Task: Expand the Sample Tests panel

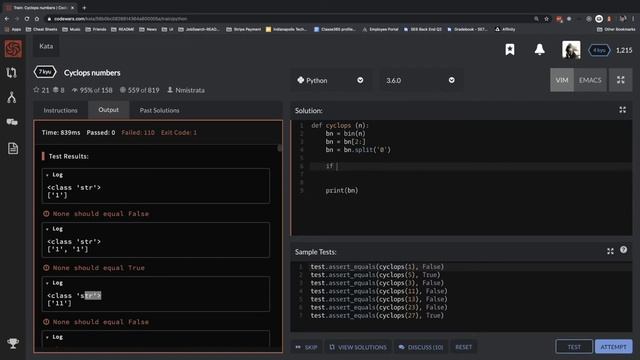Action: point(610,251)
